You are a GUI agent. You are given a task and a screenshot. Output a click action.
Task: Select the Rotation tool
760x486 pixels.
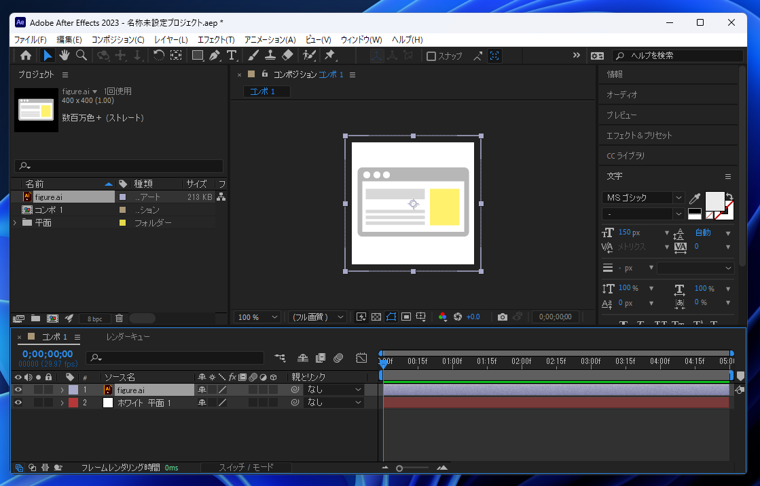coord(158,56)
